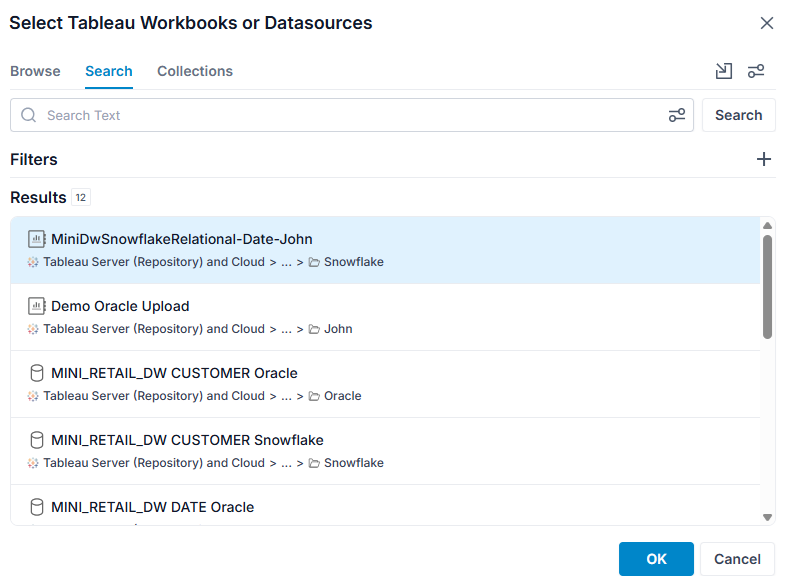Close the Select Tableau Workbooks dialog
Image resolution: width=788 pixels, height=587 pixels.
[766, 23]
